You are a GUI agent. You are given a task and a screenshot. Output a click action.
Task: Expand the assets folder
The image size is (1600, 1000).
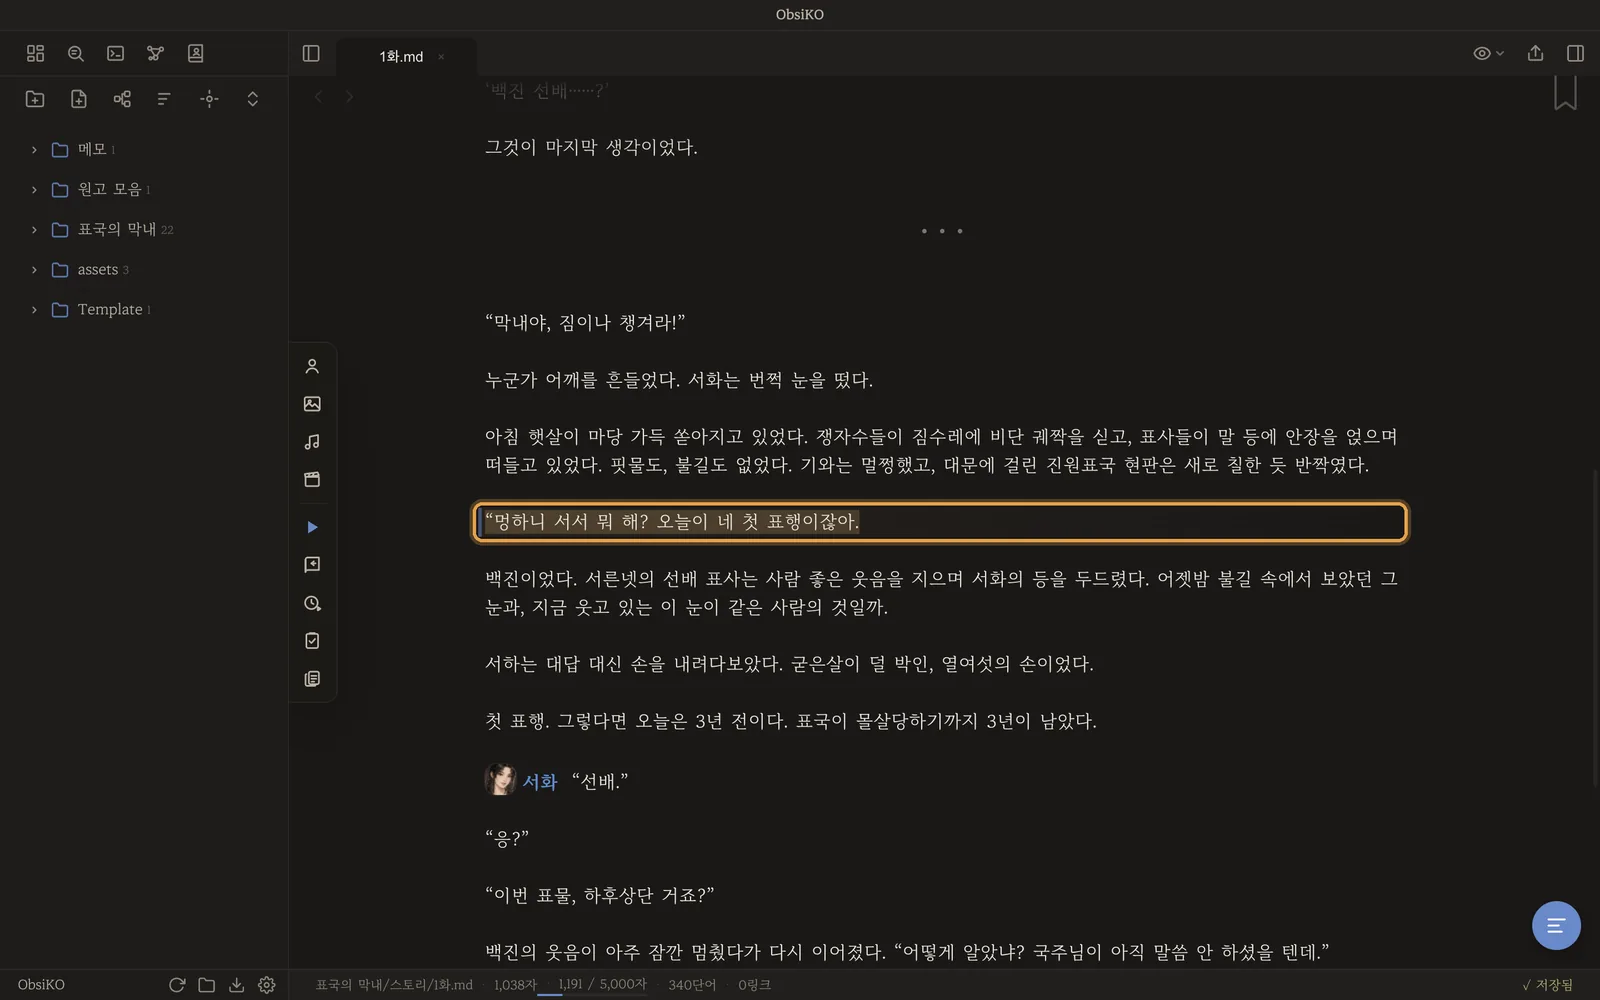(x=34, y=270)
